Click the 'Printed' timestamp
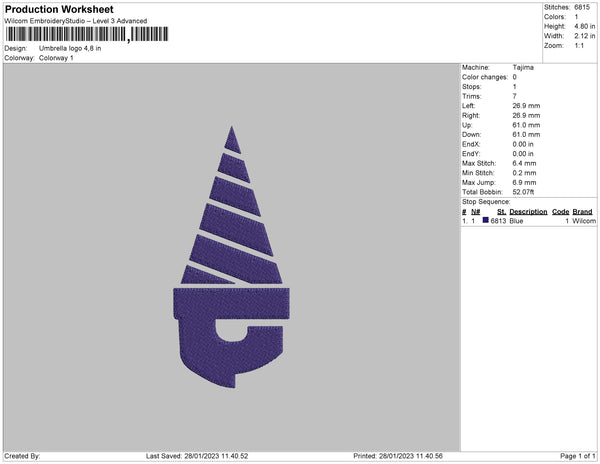600x464 pixels. 398,456
